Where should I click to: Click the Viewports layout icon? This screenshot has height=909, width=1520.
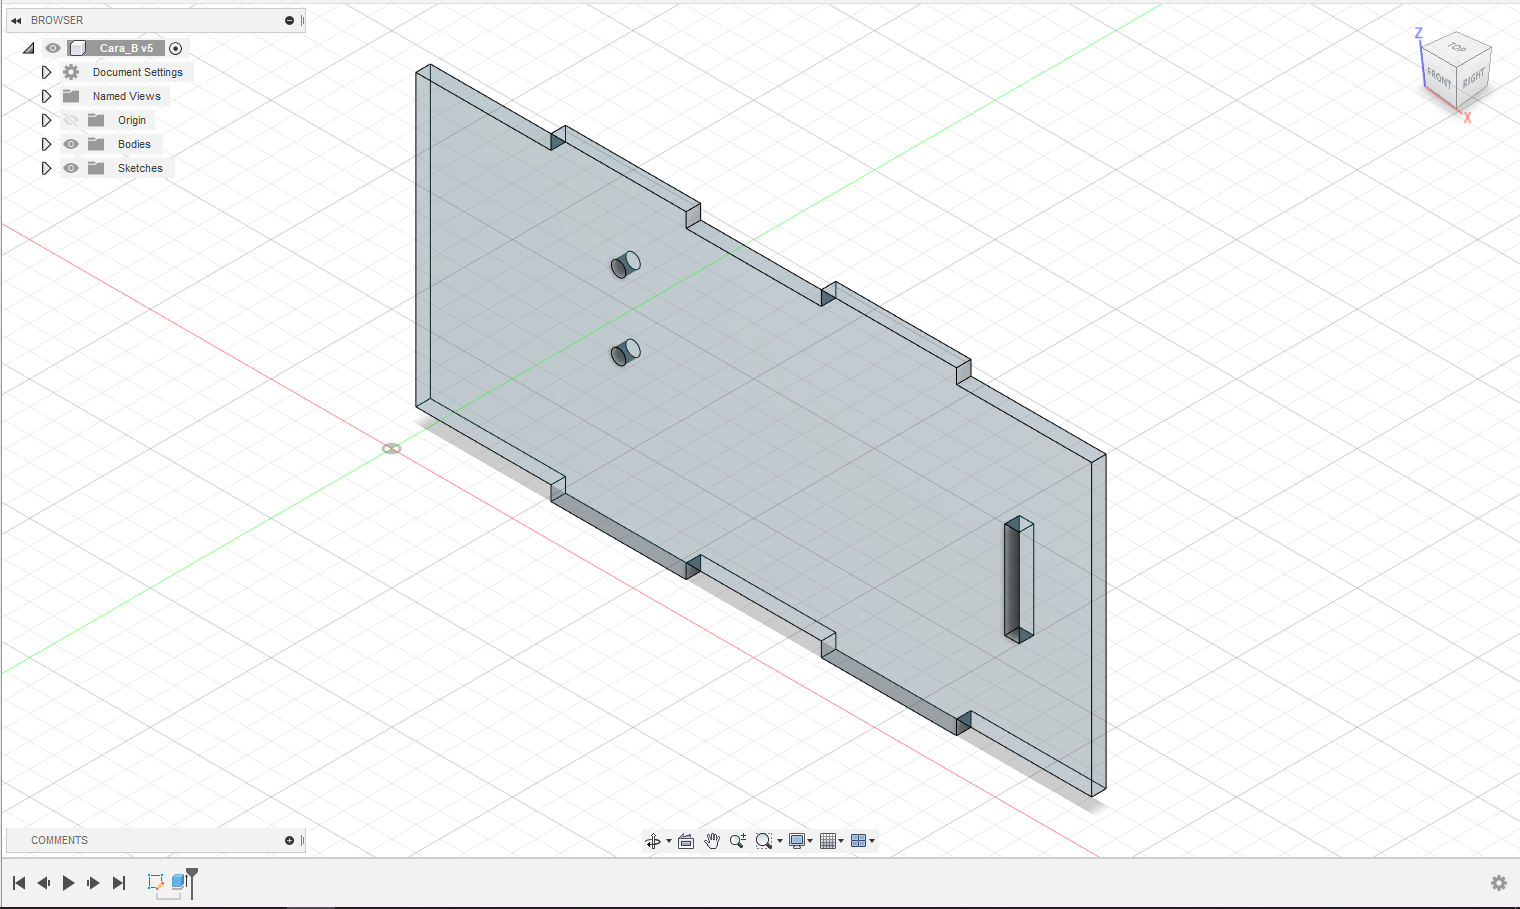[x=858, y=841]
